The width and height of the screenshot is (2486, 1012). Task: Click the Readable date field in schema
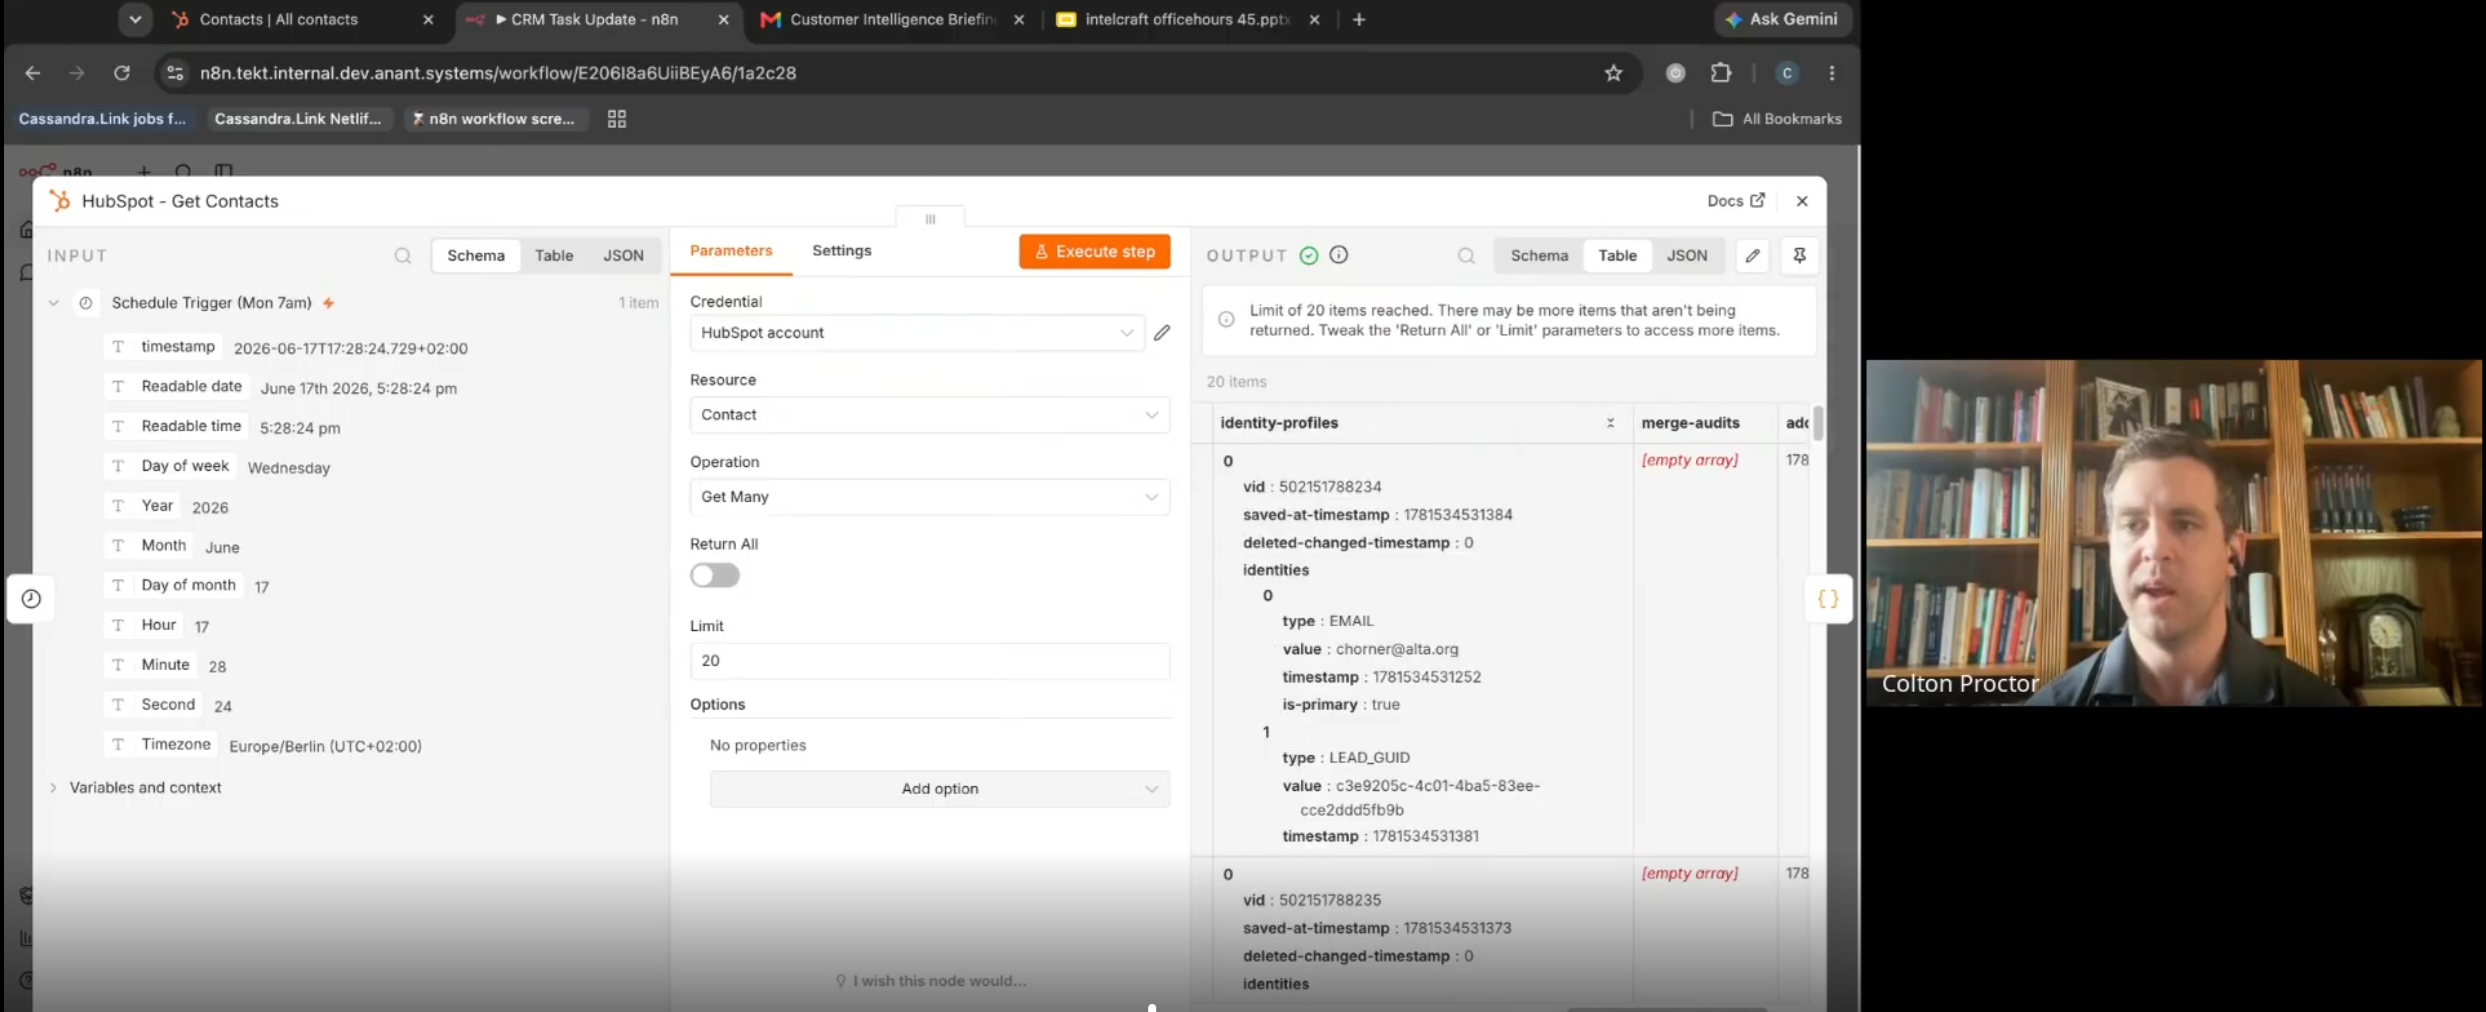tap(176, 387)
